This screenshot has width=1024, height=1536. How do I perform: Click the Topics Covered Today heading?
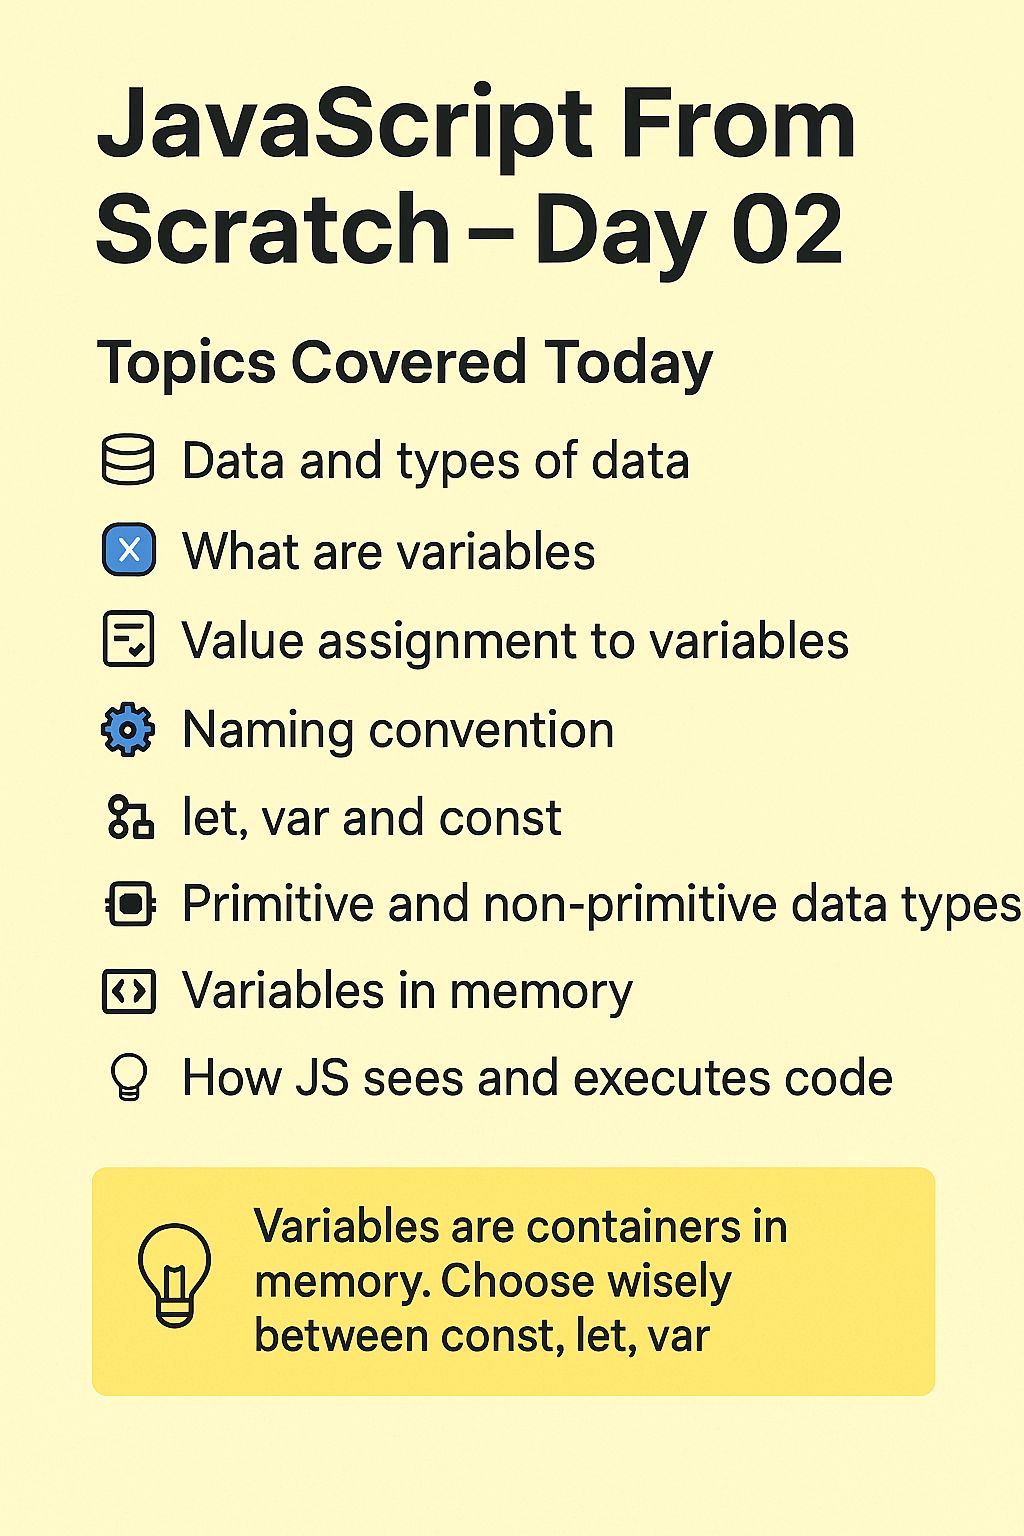tap(405, 363)
